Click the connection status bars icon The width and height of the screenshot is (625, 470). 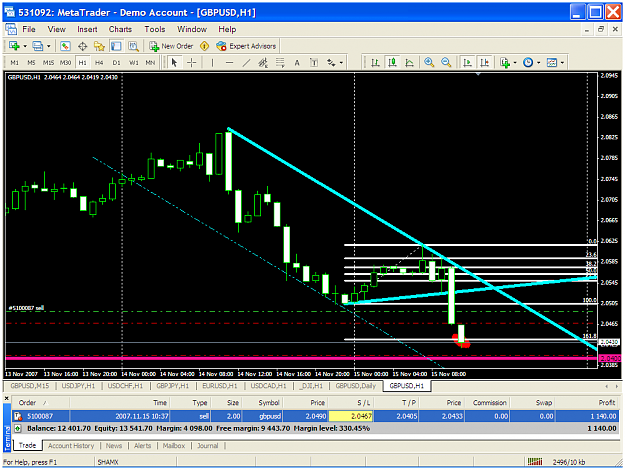tap(535, 462)
